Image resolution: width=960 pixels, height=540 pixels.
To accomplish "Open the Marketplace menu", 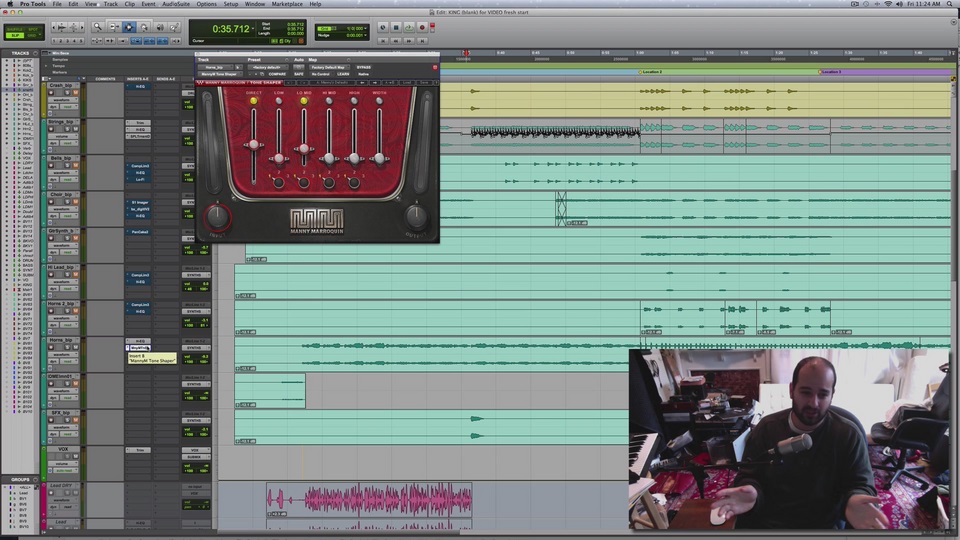I will click(x=287, y=4).
